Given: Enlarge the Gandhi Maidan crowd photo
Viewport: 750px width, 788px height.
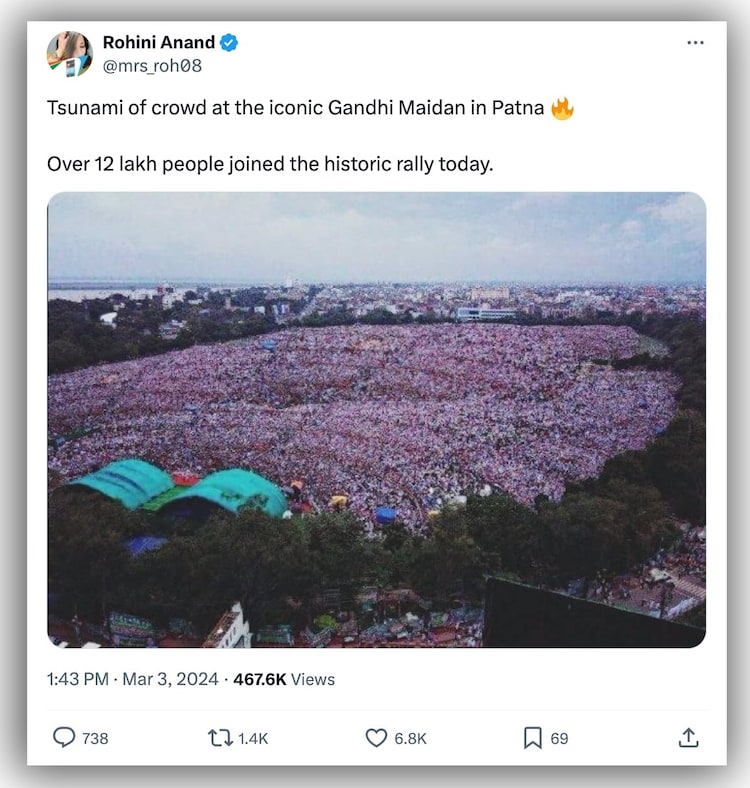Looking at the screenshot, I should tap(376, 420).
